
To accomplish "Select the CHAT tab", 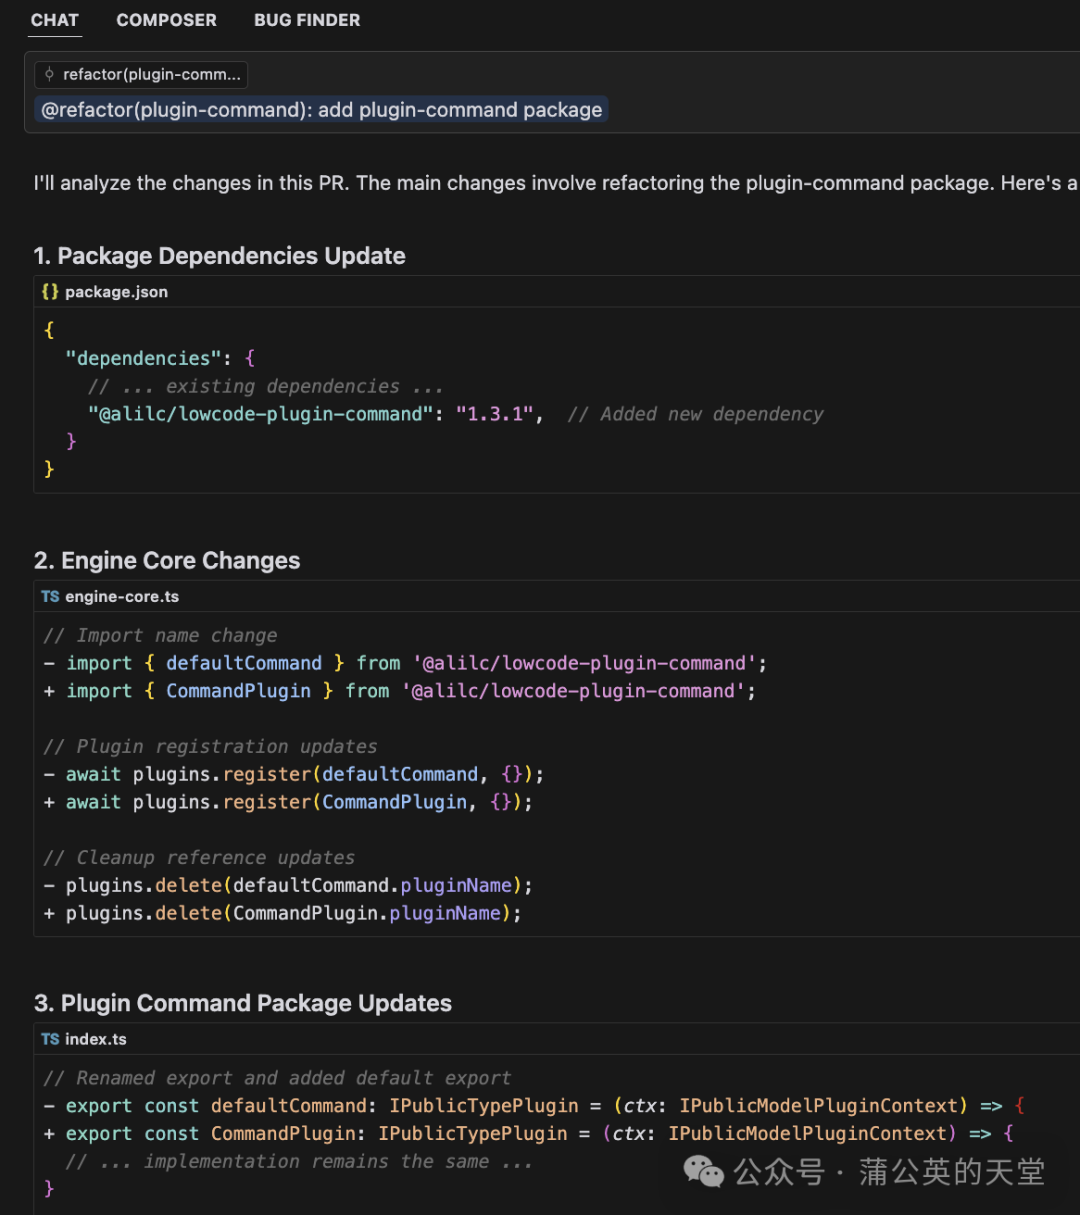I will 55,20.
